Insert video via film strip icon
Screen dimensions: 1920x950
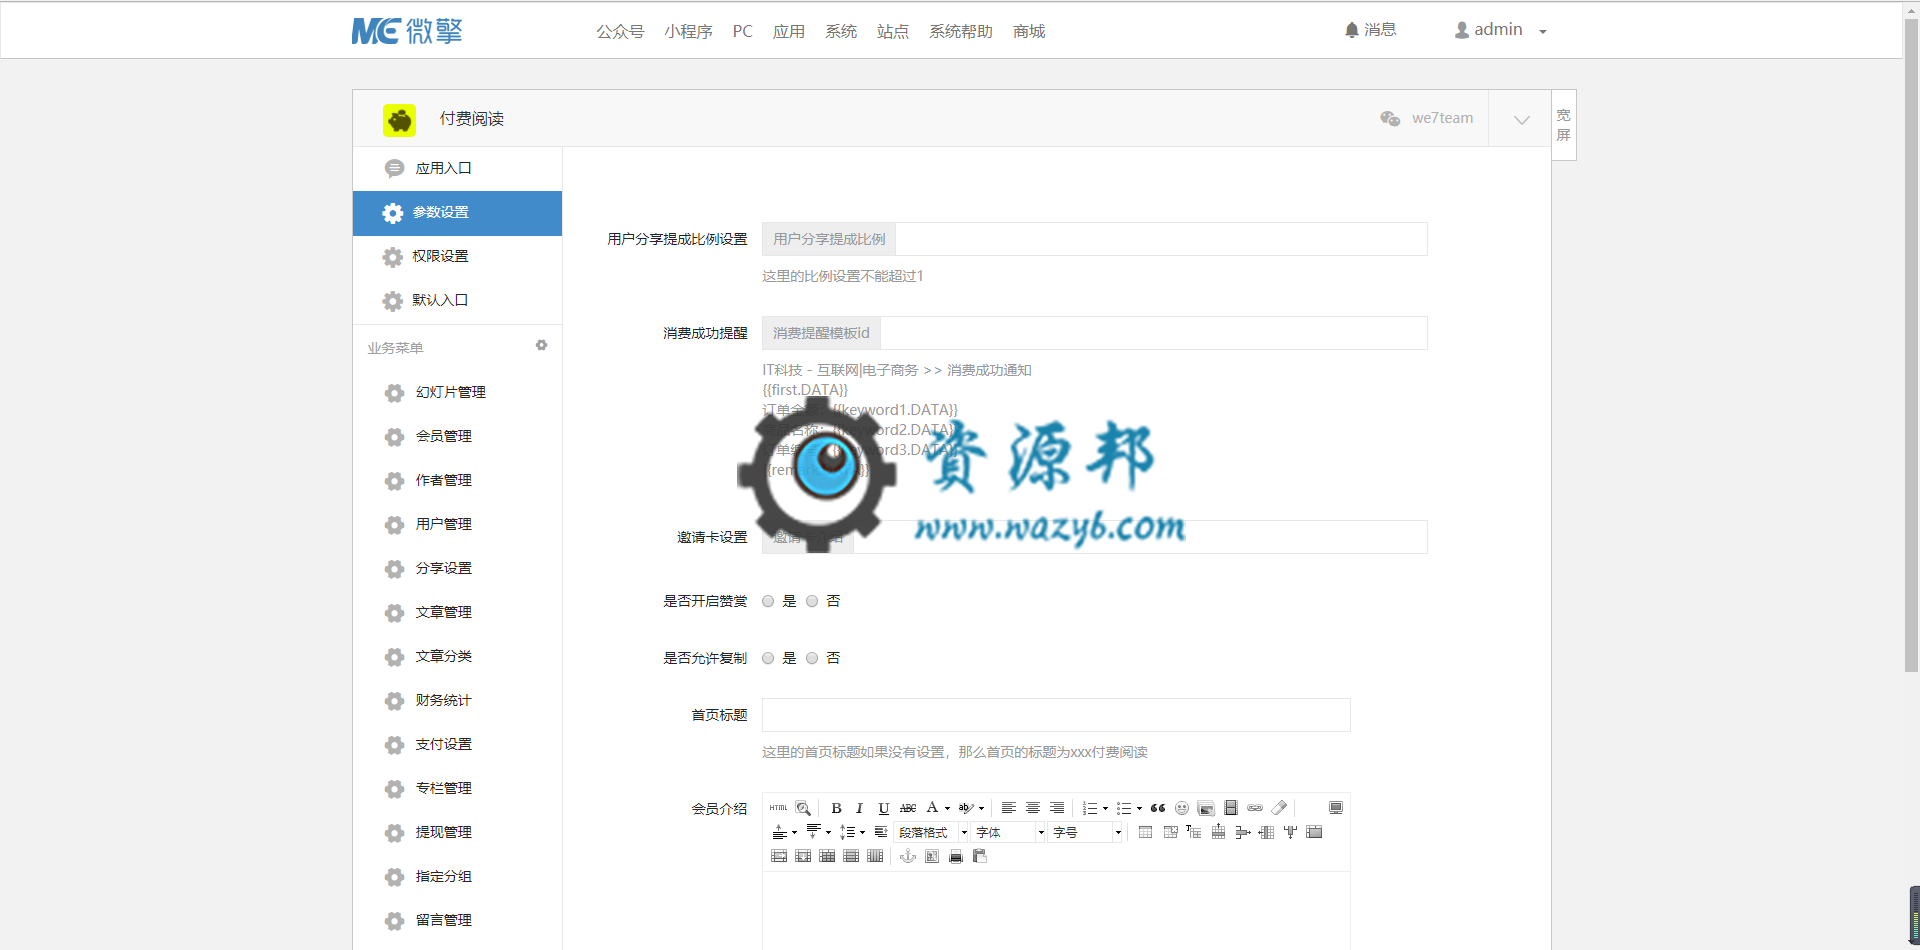pyautogui.click(x=1231, y=808)
